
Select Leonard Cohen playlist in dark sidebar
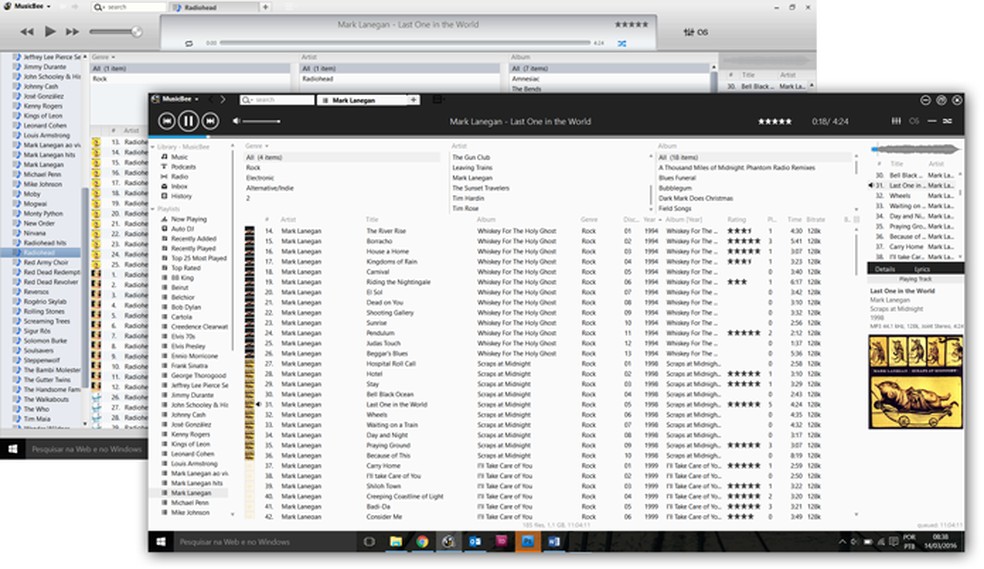(x=192, y=454)
